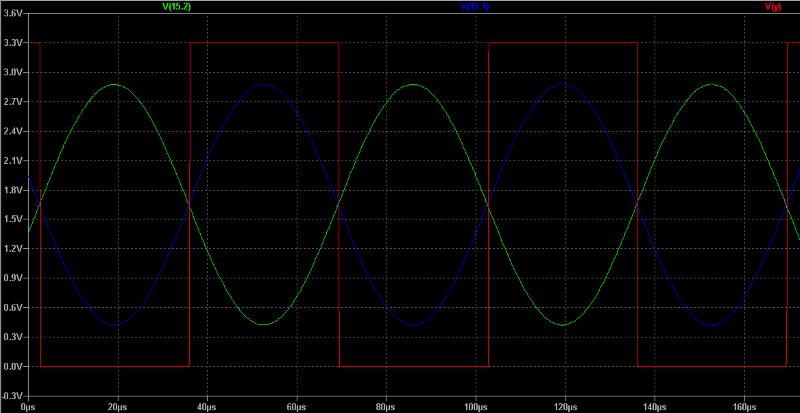The height and width of the screenshot is (413, 800).
Task: Click the 3.6V label on vertical axis
Action: coord(13,14)
